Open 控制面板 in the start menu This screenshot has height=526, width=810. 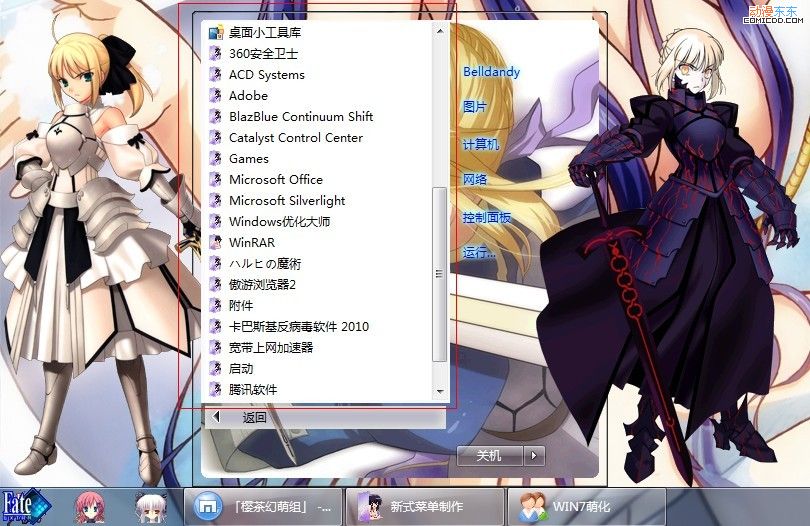487,218
